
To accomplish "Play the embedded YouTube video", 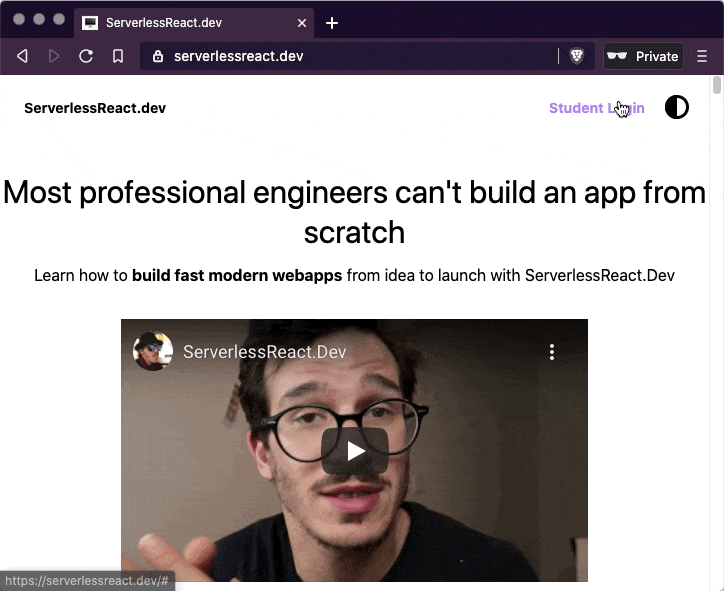I will click(x=354, y=451).
